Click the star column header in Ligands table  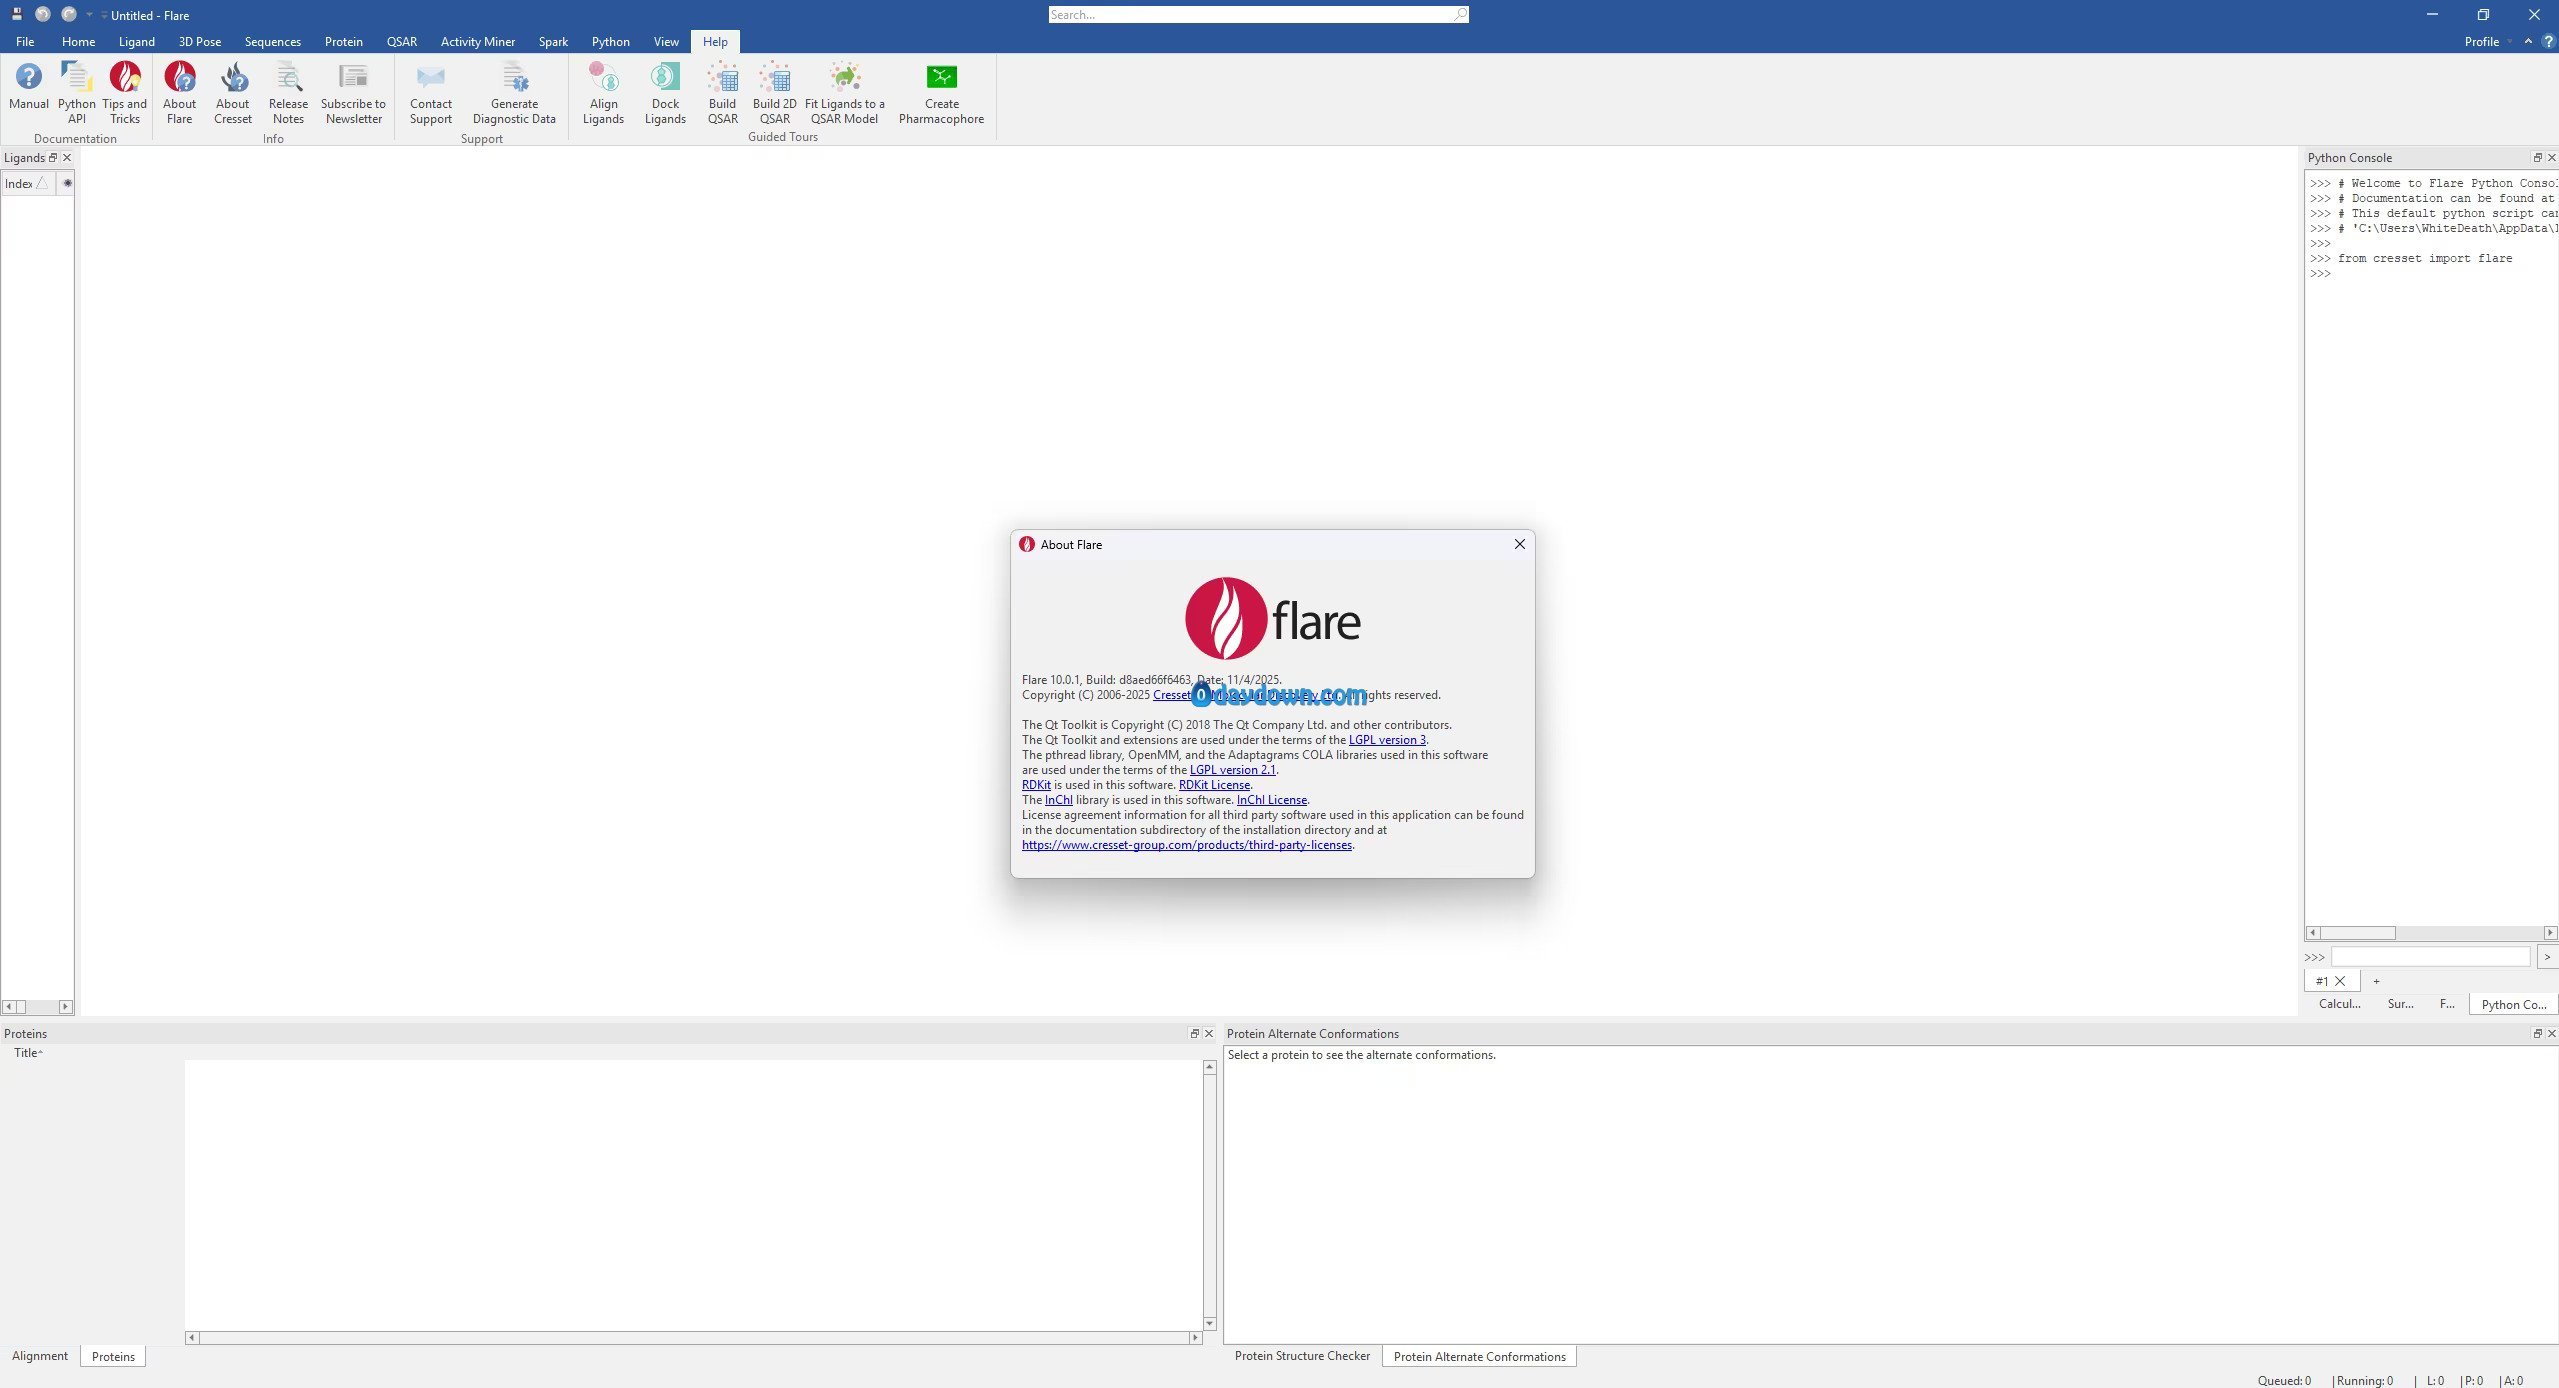pos(67,183)
